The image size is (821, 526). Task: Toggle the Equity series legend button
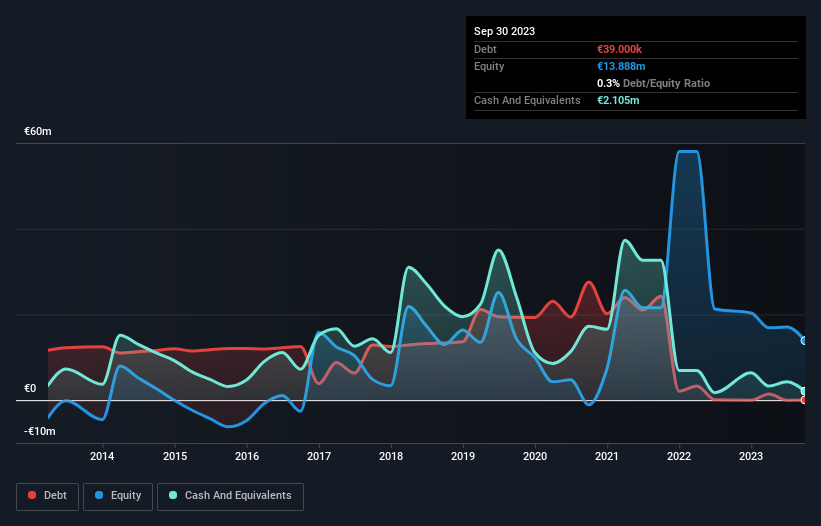118,496
